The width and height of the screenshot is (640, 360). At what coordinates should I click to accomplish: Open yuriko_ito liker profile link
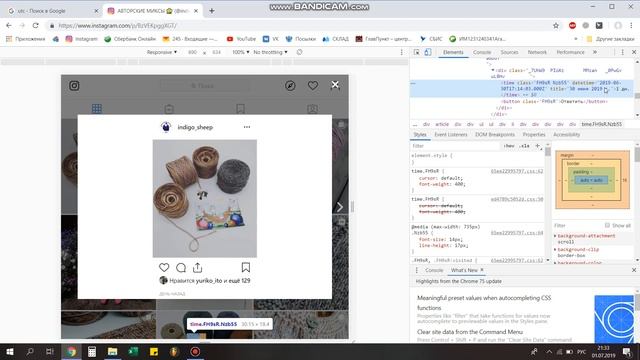pos(209,281)
